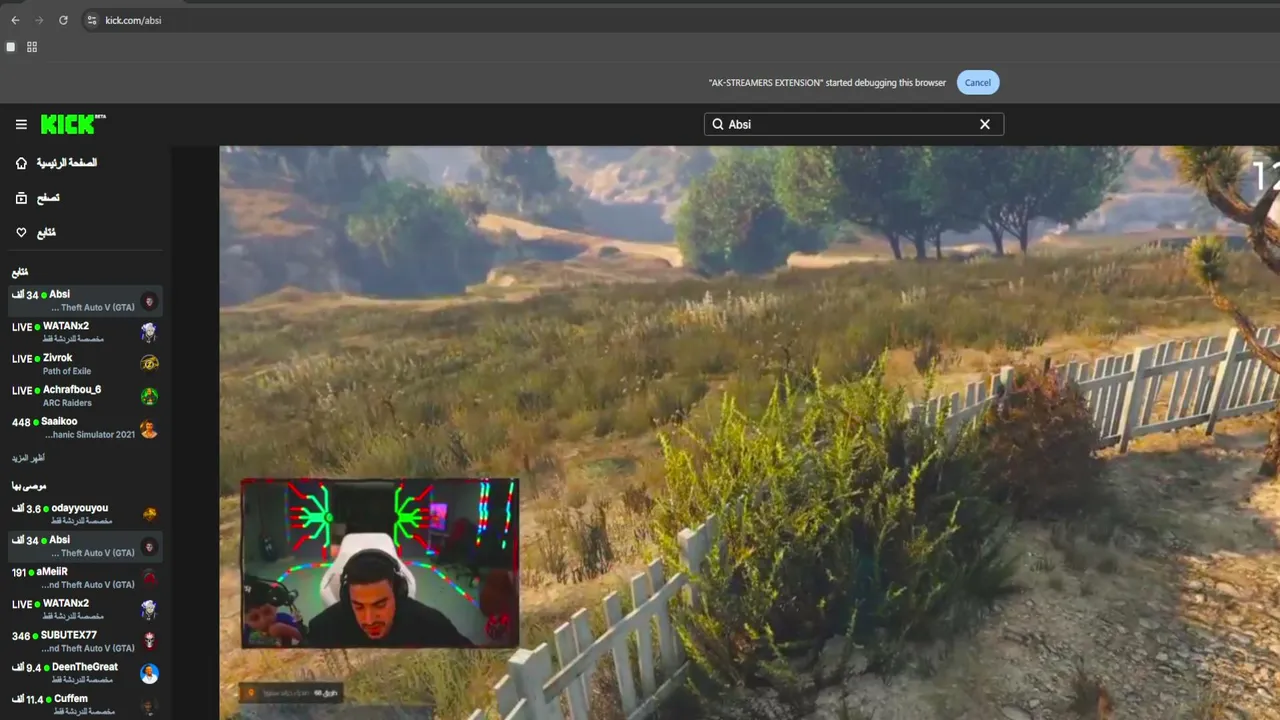Viewport: 1280px width, 720px height.
Task: Click Saaikoo's 448 viewer count
Action: (21, 422)
